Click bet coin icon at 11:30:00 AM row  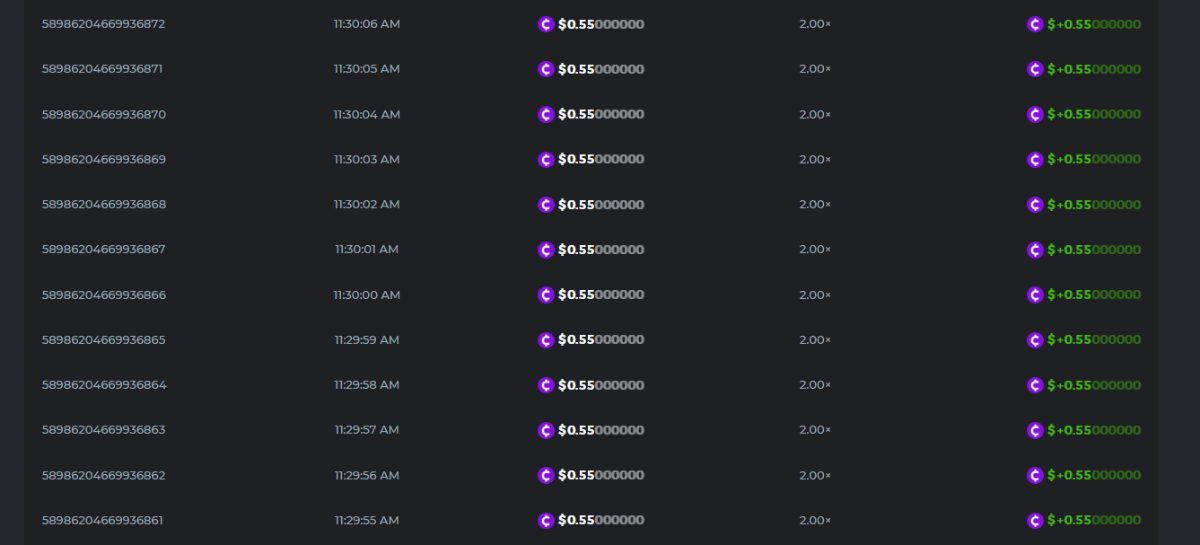(x=546, y=295)
